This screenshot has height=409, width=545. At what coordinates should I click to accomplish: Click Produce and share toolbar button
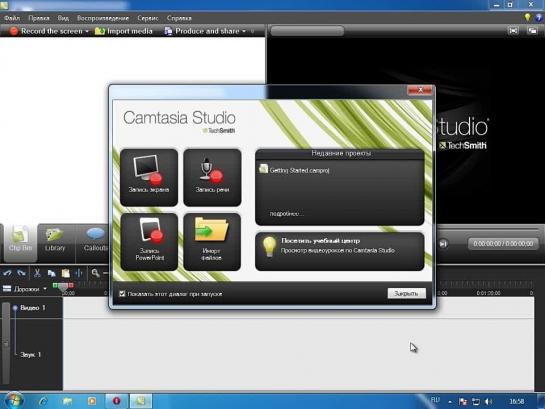202,31
